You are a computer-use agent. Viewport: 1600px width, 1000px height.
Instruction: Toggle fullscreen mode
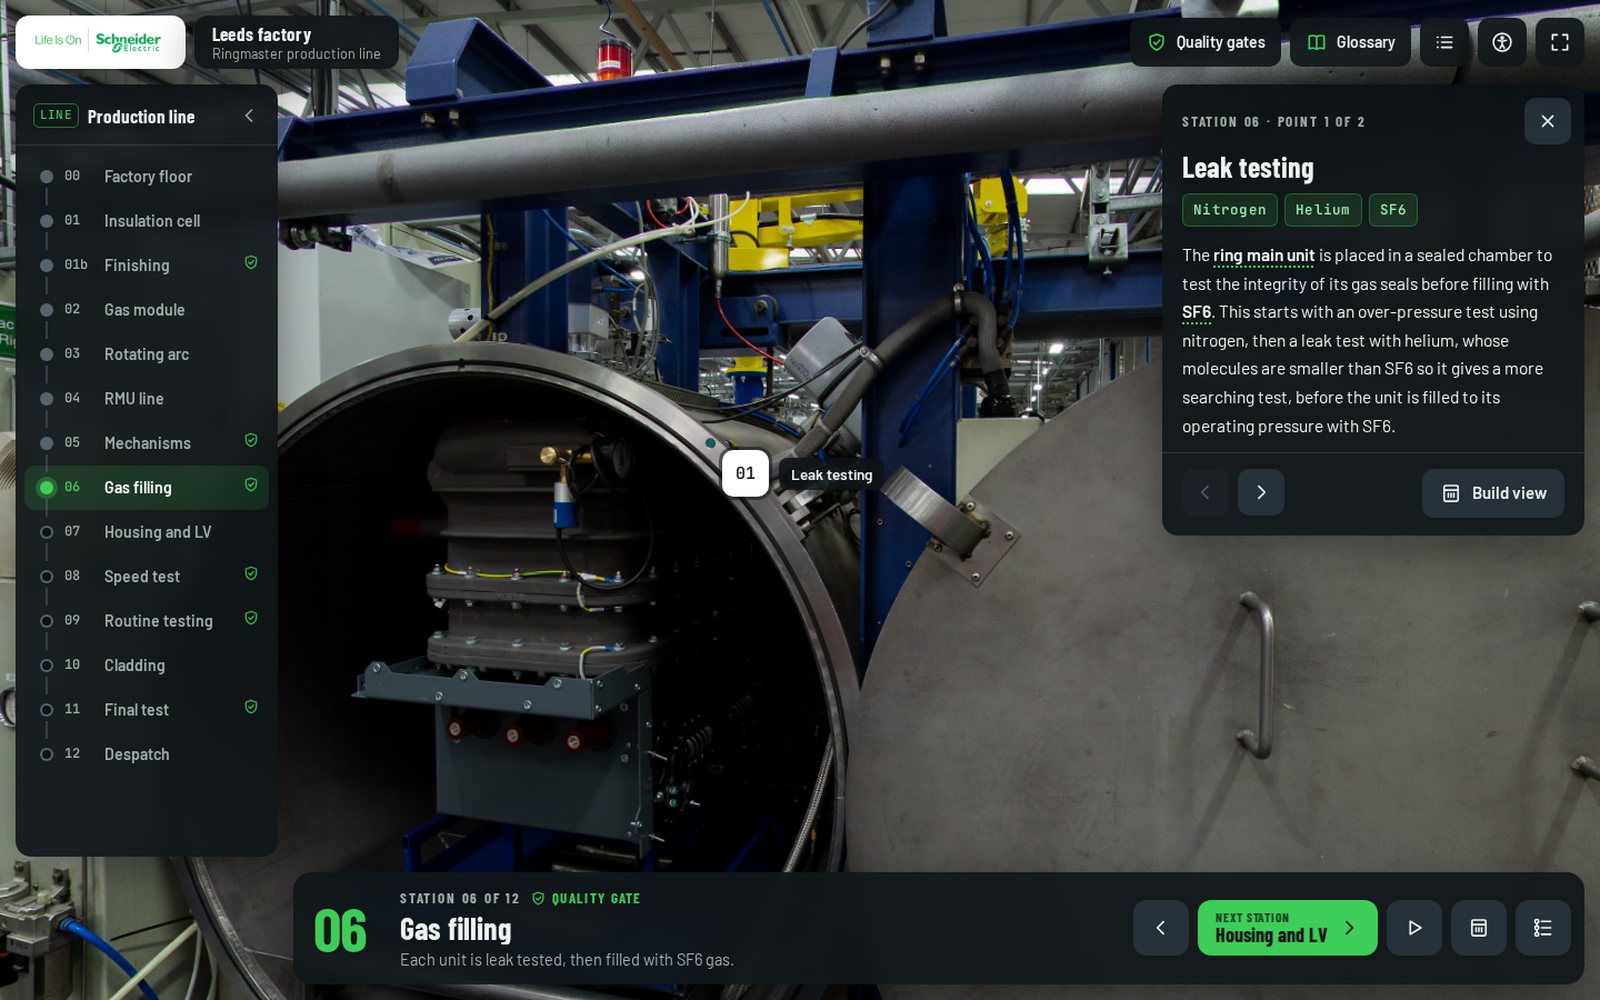pos(1560,42)
